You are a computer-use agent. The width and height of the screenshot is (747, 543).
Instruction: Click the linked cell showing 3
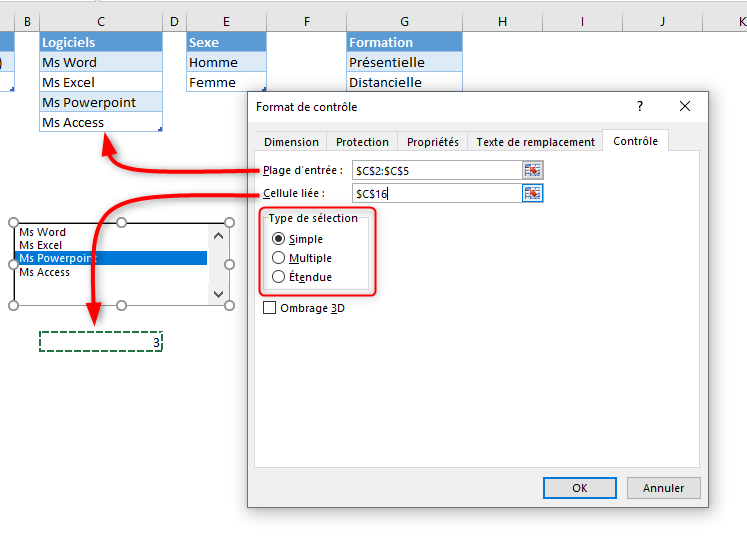(x=101, y=342)
